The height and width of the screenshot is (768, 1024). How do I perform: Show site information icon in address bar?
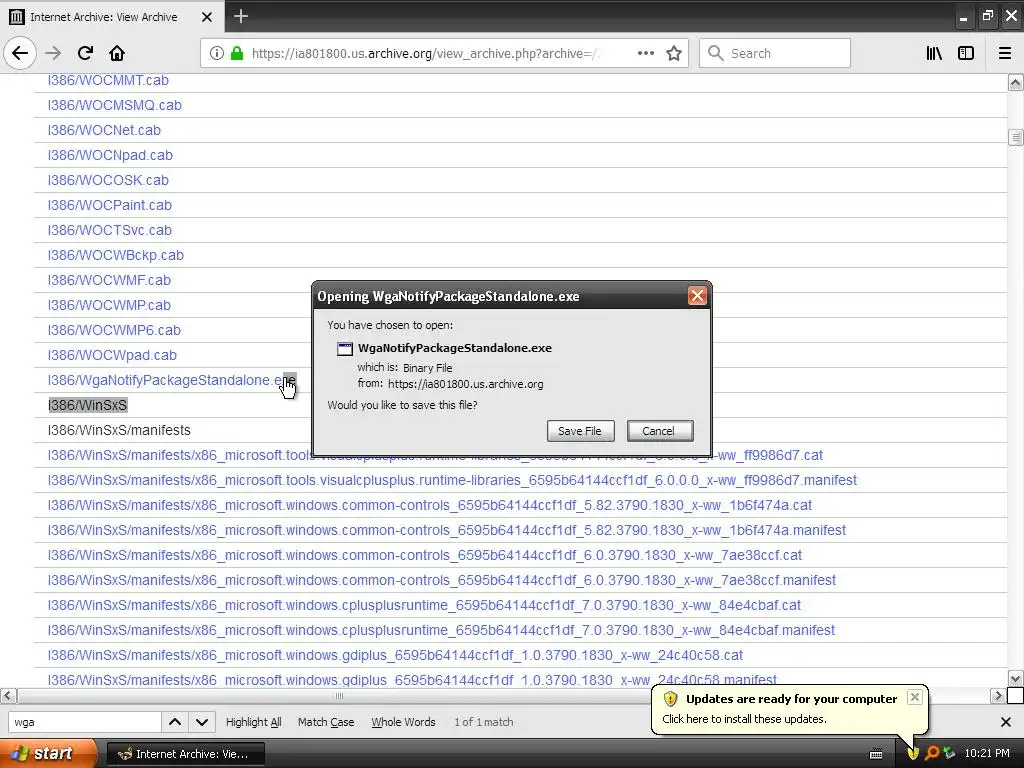216,53
